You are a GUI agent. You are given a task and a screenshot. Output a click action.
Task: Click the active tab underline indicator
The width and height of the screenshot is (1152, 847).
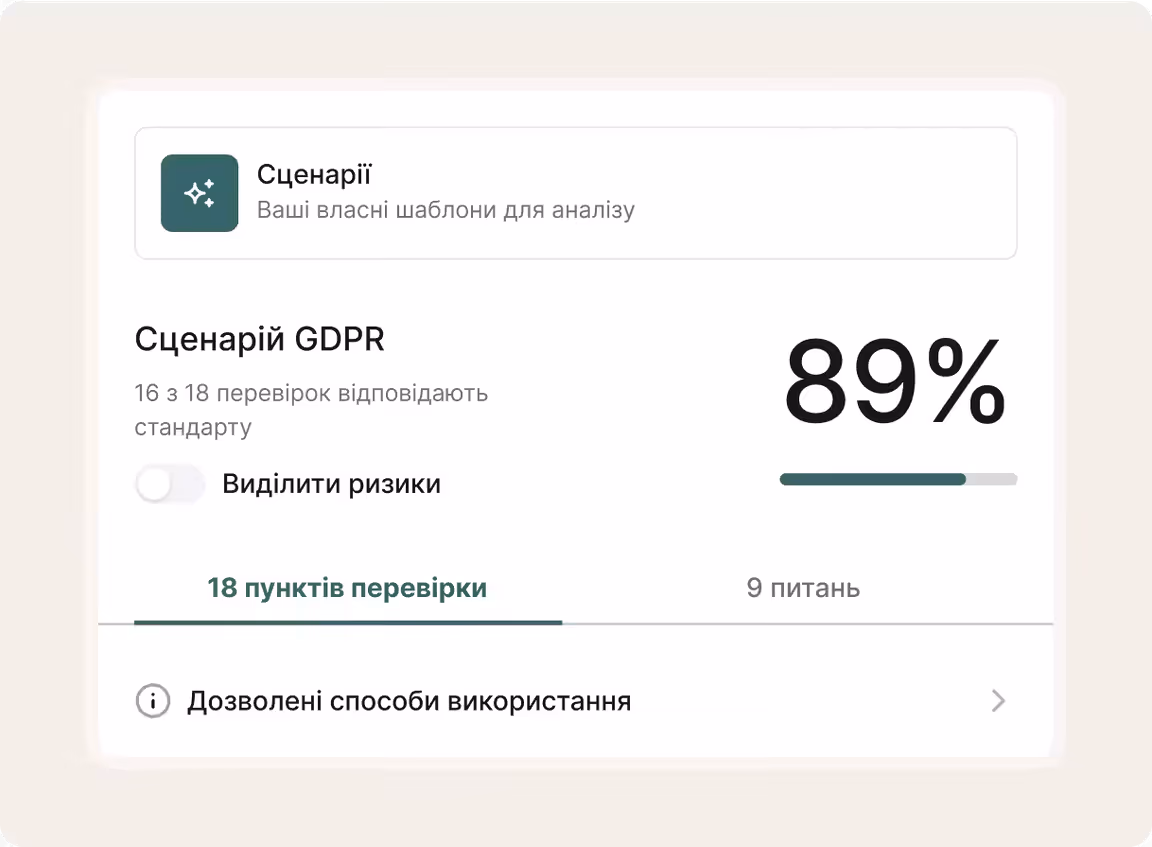[x=347, y=622]
